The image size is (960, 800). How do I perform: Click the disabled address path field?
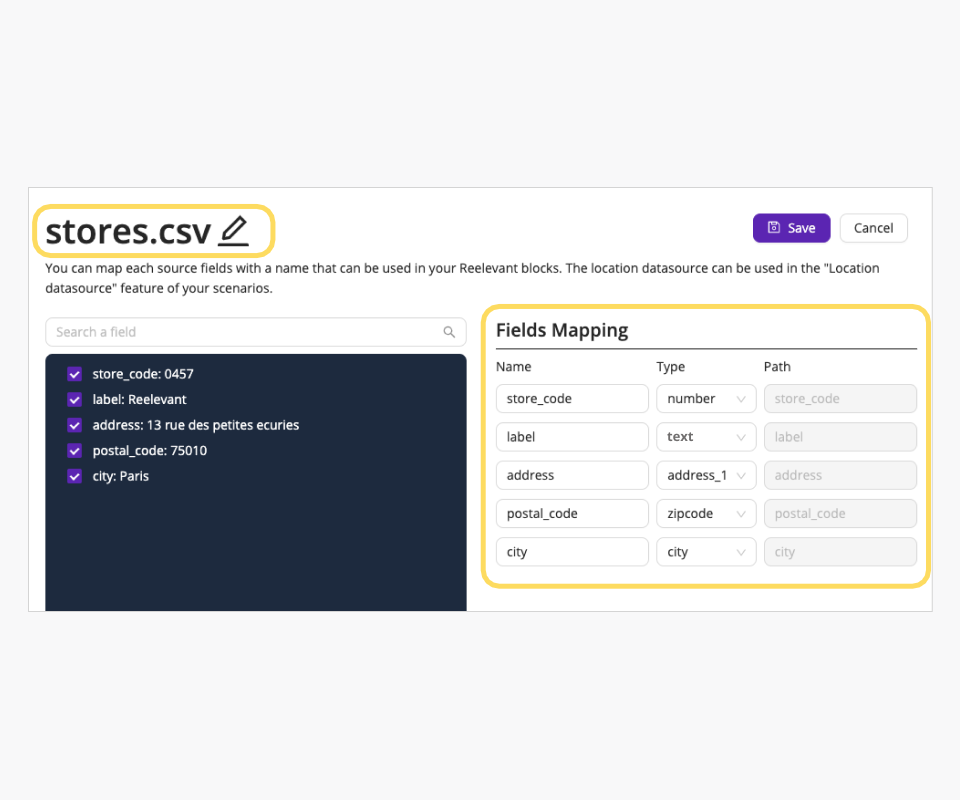pyautogui.click(x=840, y=475)
